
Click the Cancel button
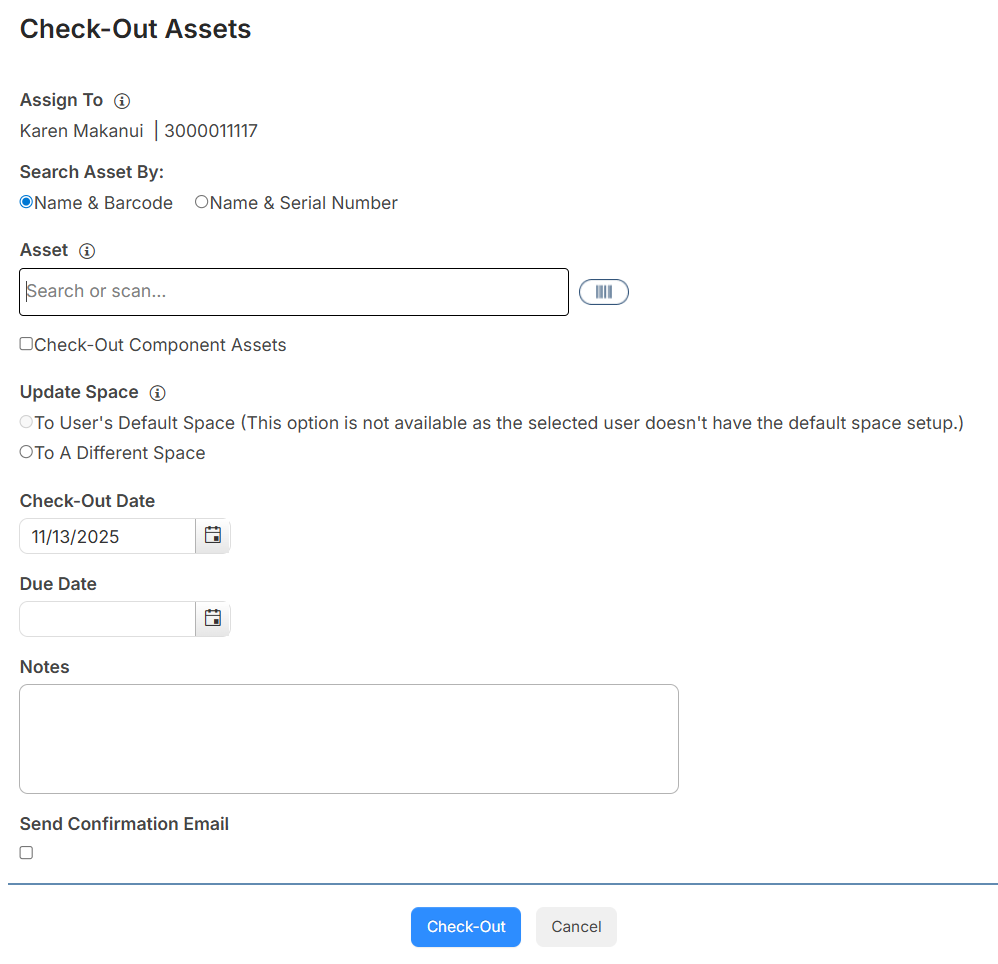pos(576,927)
